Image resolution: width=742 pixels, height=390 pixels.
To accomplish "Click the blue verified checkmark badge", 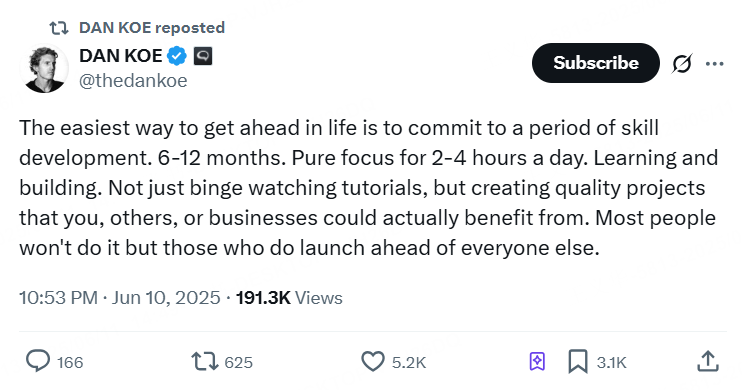I will click(177, 56).
